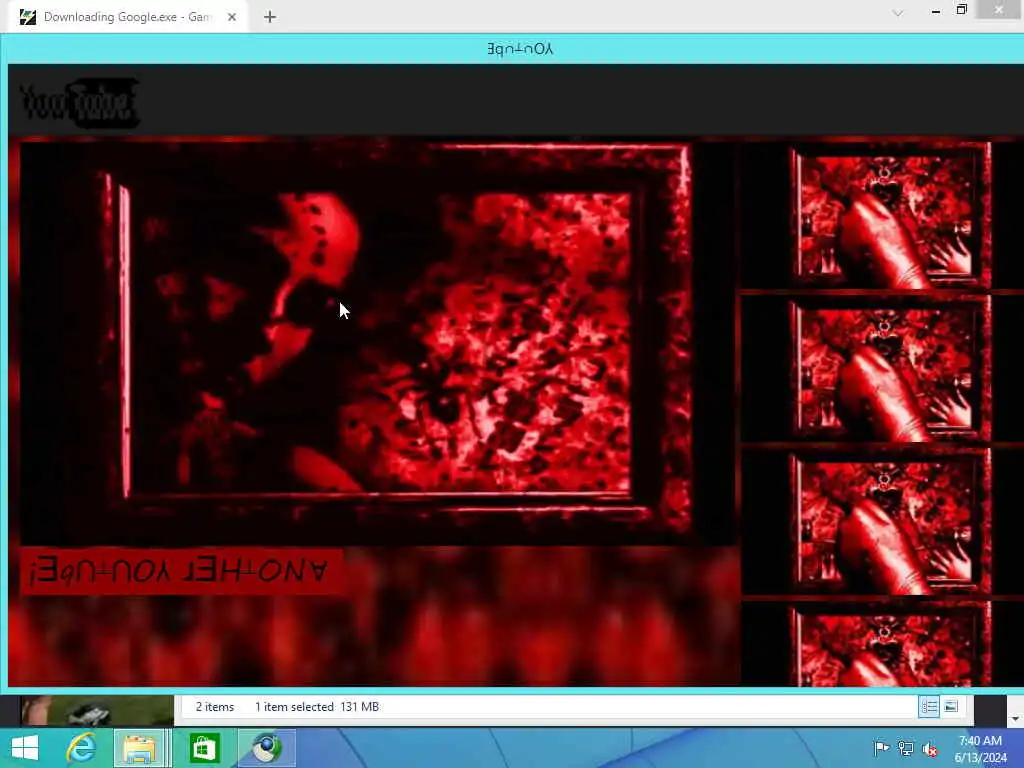The height and width of the screenshot is (768, 1024).
Task: Click the distorted YouTube logo
Action: 80,103
